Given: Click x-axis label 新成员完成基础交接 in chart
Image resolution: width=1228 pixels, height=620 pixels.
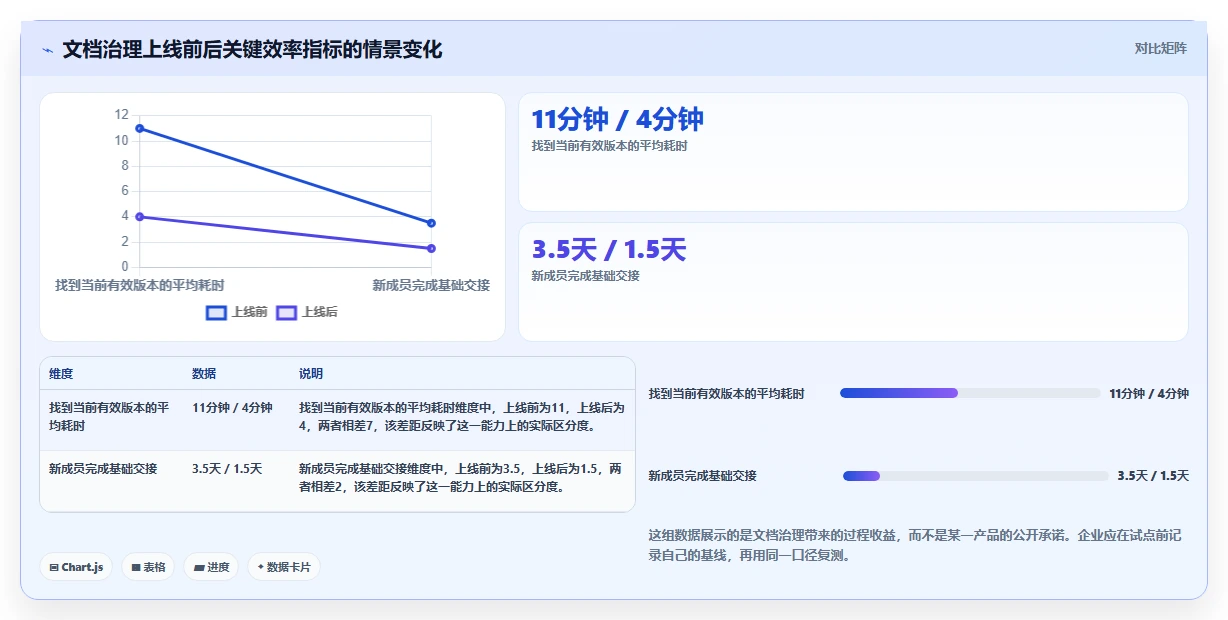Looking at the screenshot, I should (431, 285).
